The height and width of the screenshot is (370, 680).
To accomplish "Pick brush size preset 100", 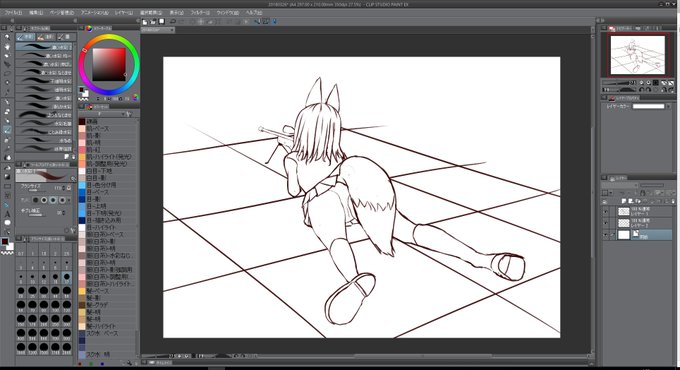I will coord(55,306).
